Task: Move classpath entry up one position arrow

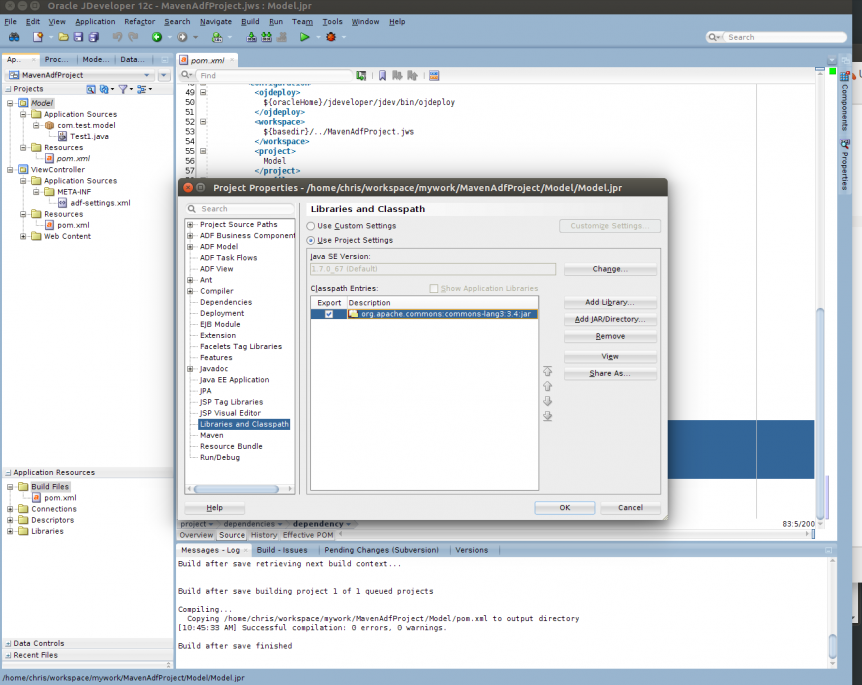Action: (547, 386)
